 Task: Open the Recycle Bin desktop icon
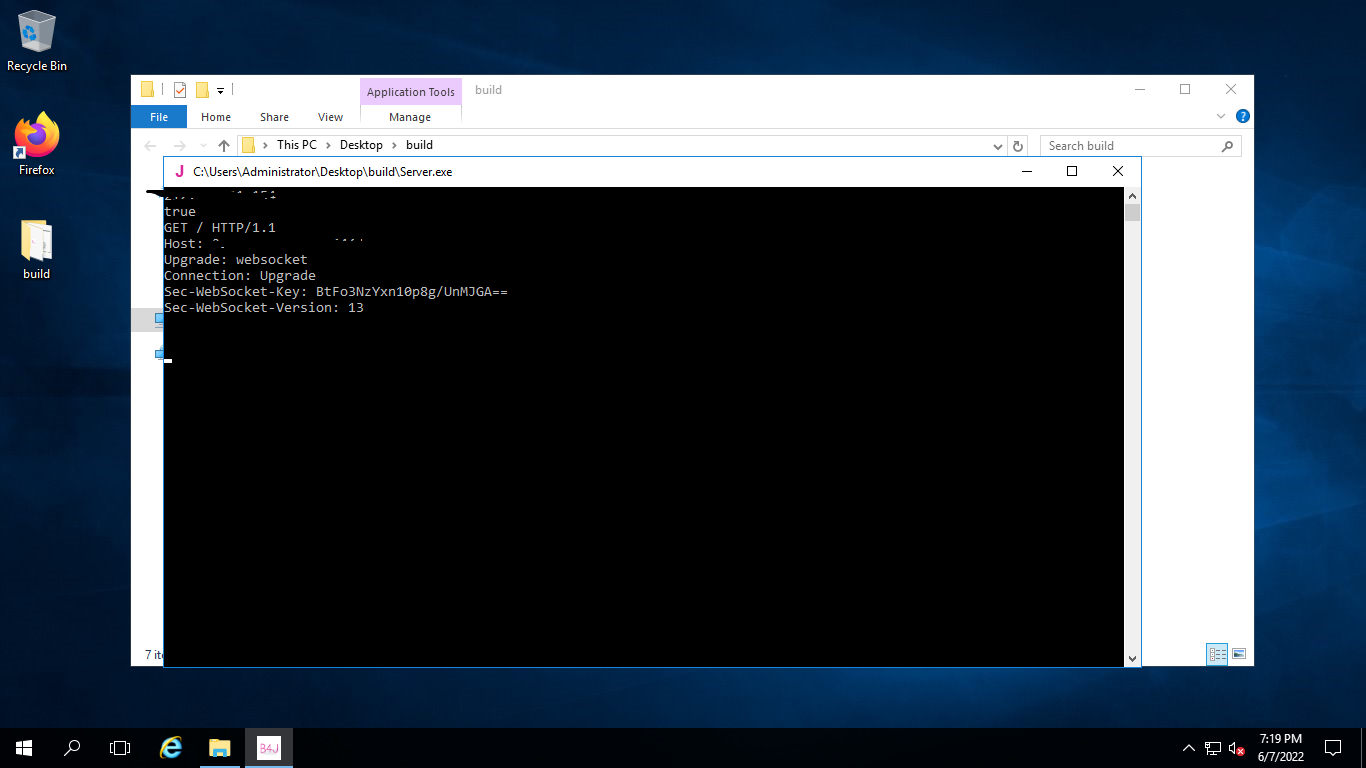37,40
